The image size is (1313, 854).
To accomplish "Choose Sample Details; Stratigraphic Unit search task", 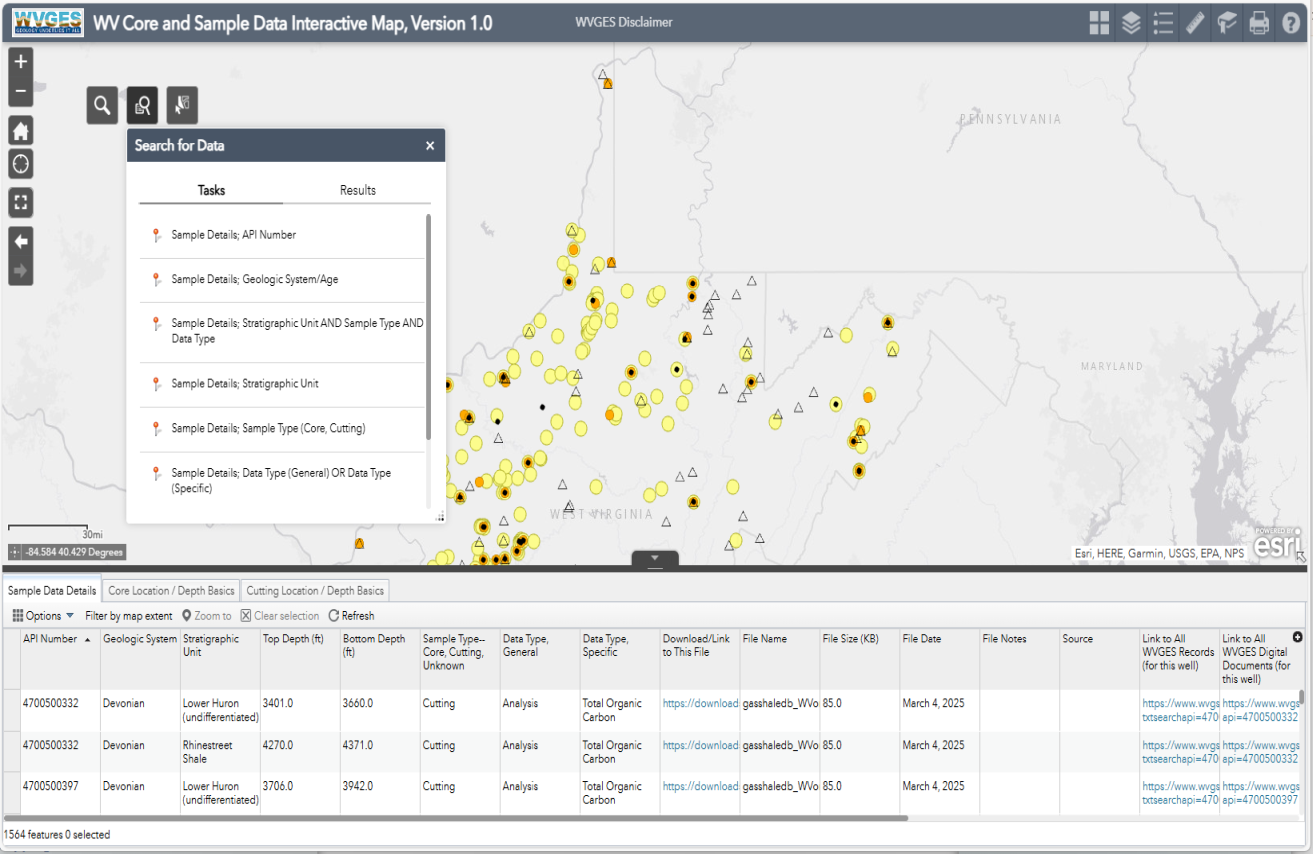I will [x=244, y=384].
